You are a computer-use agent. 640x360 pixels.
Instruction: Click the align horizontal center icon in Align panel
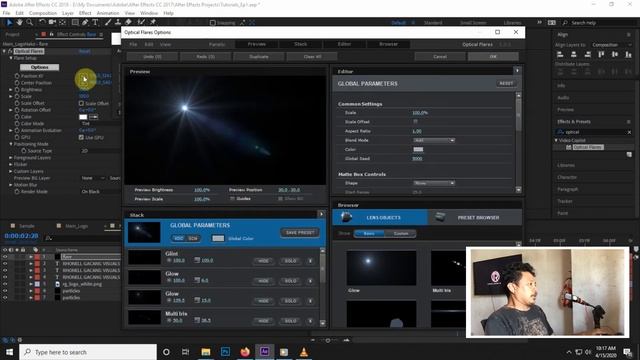(573, 54)
